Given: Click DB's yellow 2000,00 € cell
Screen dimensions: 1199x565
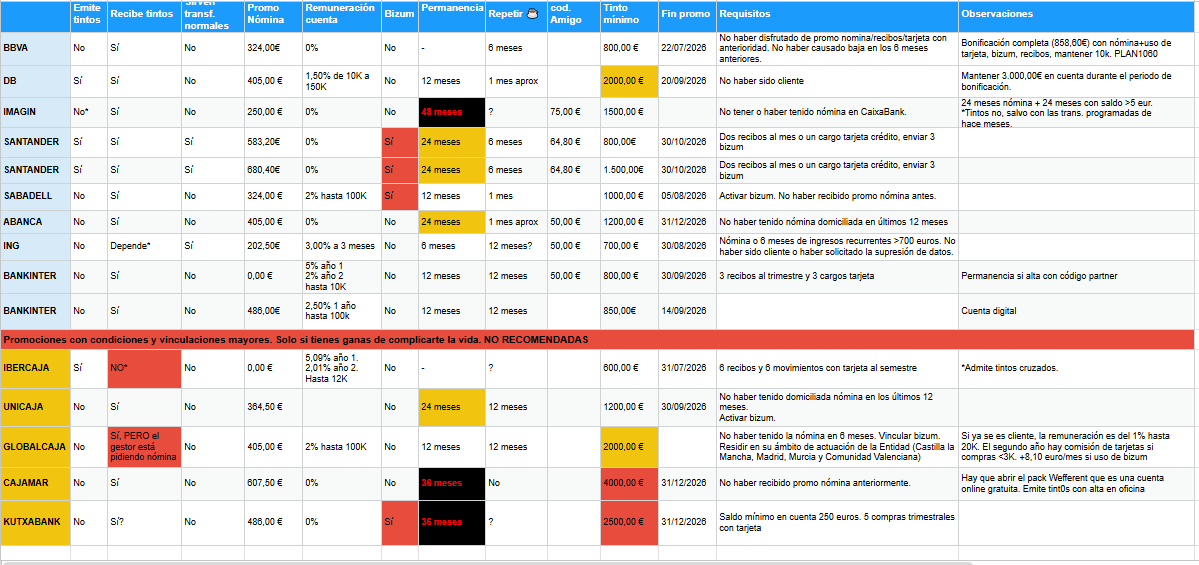Looking at the screenshot, I should 629,81.
